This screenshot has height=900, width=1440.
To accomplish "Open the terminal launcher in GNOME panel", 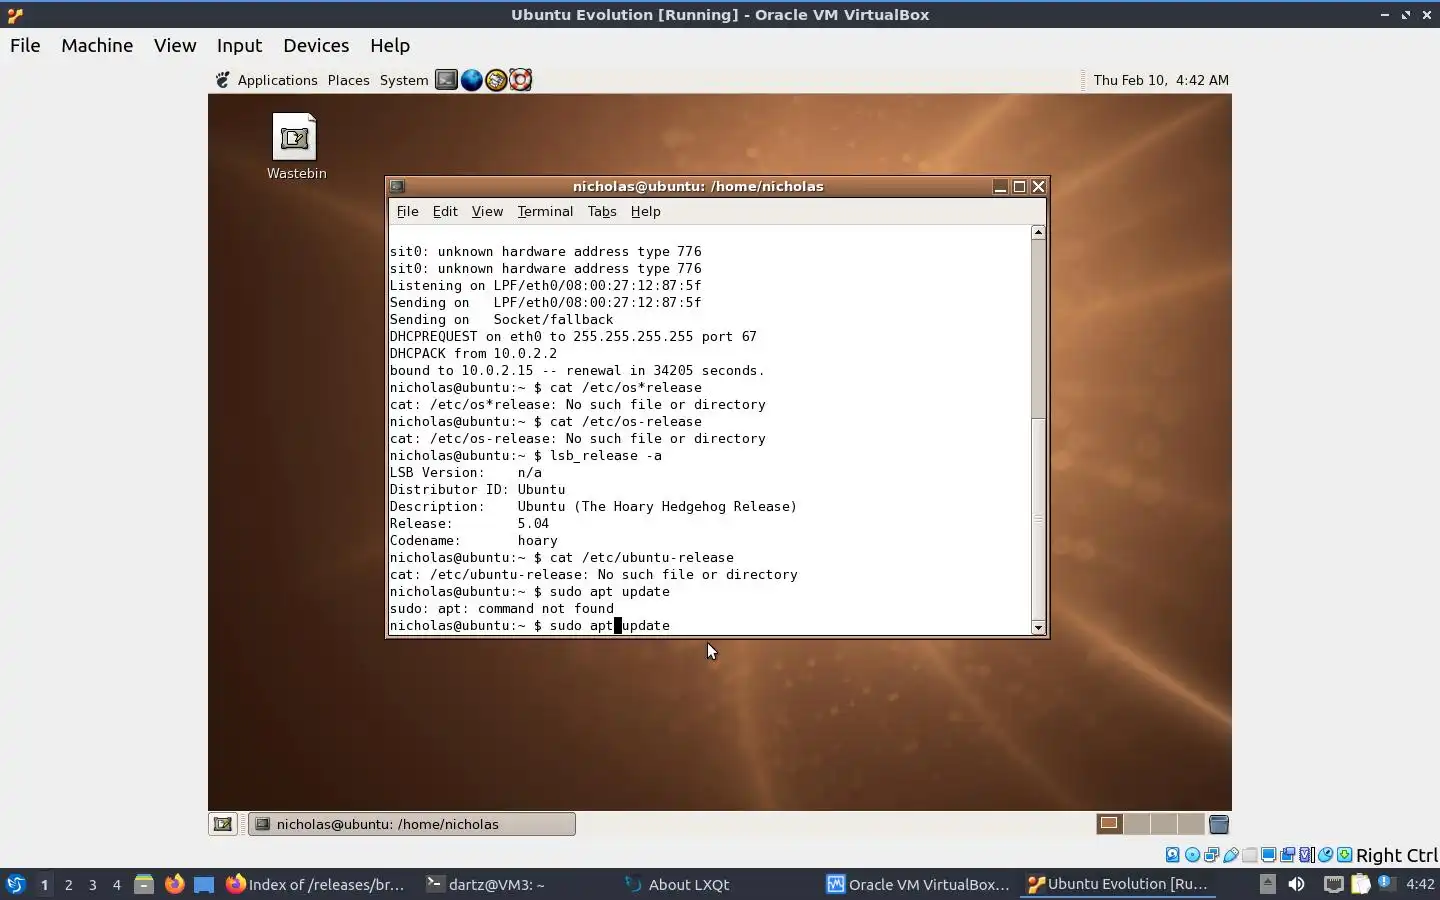I will 446,80.
